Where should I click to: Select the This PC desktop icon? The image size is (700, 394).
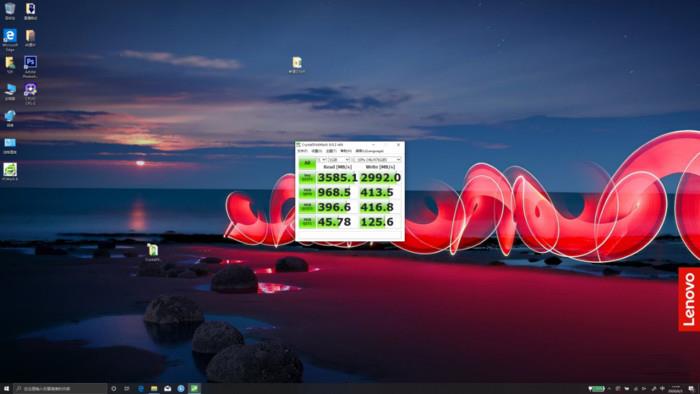tap(10, 92)
